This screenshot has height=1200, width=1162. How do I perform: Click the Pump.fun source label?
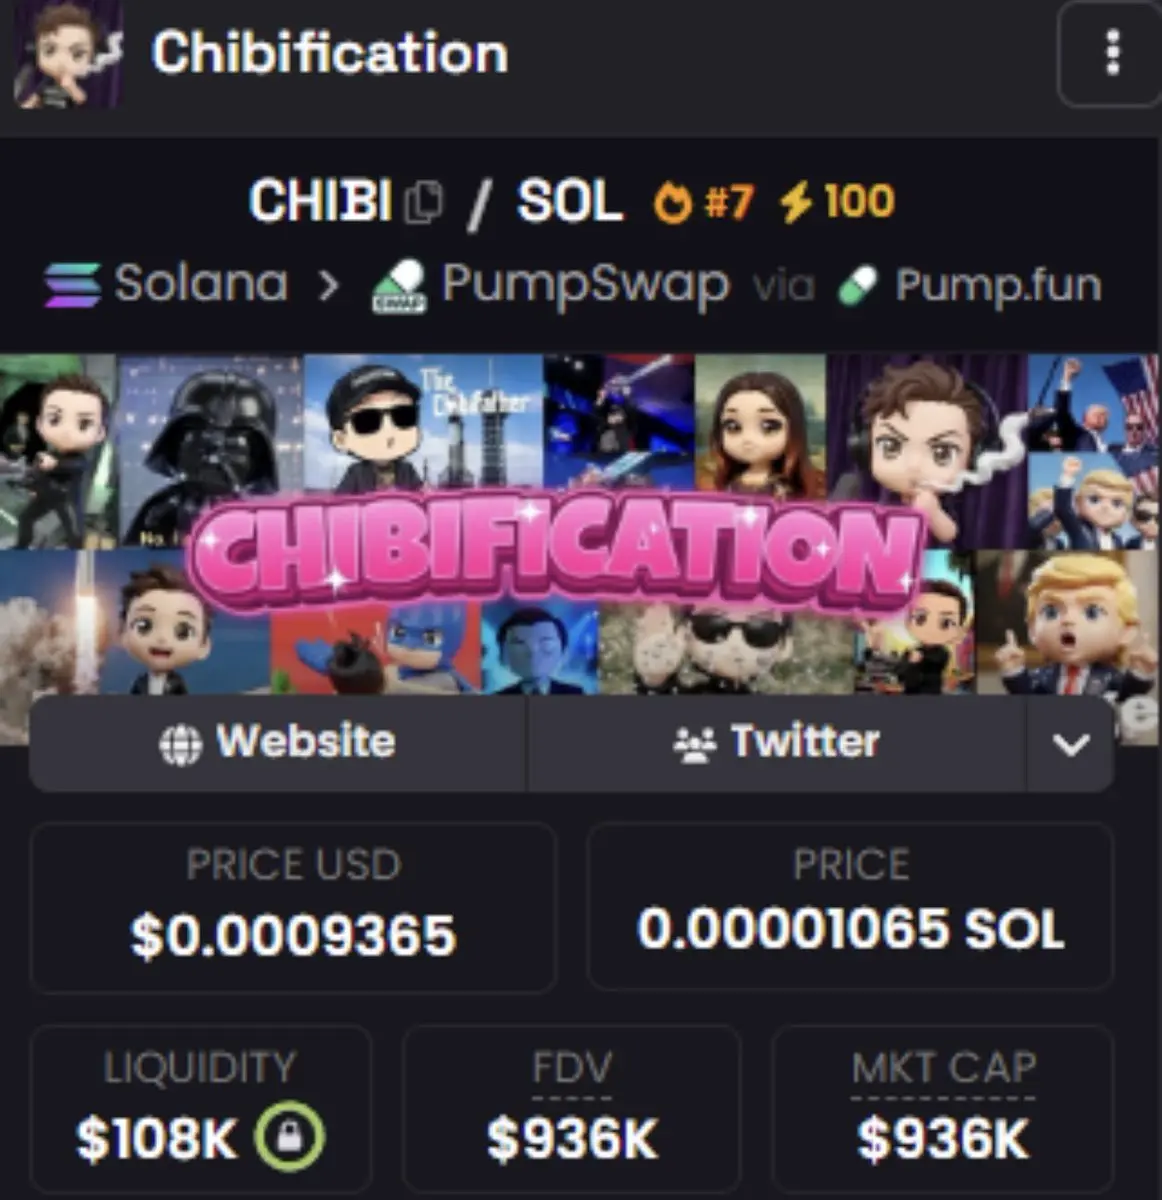coord(998,286)
